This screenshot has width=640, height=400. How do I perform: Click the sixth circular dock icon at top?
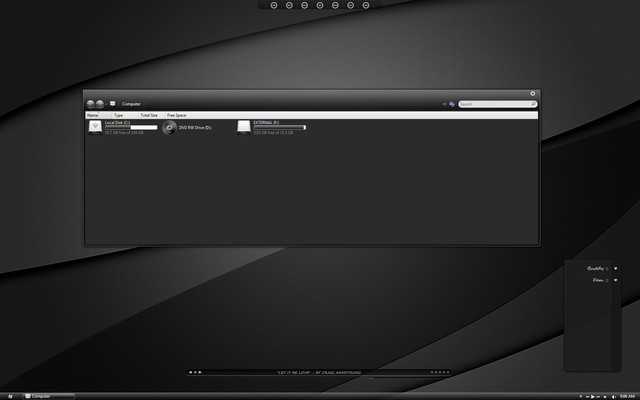click(351, 5)
